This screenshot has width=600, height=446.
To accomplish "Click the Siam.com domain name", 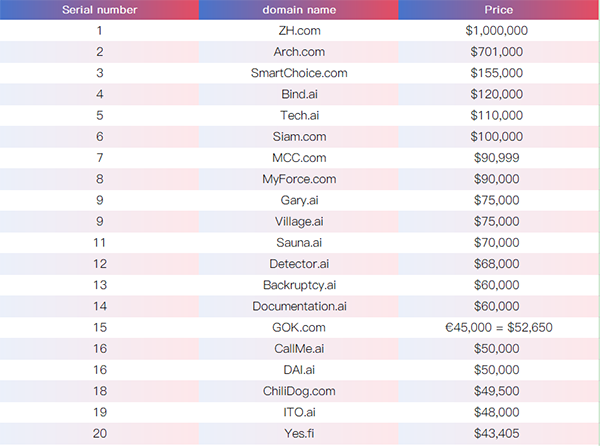I will 299,136.
